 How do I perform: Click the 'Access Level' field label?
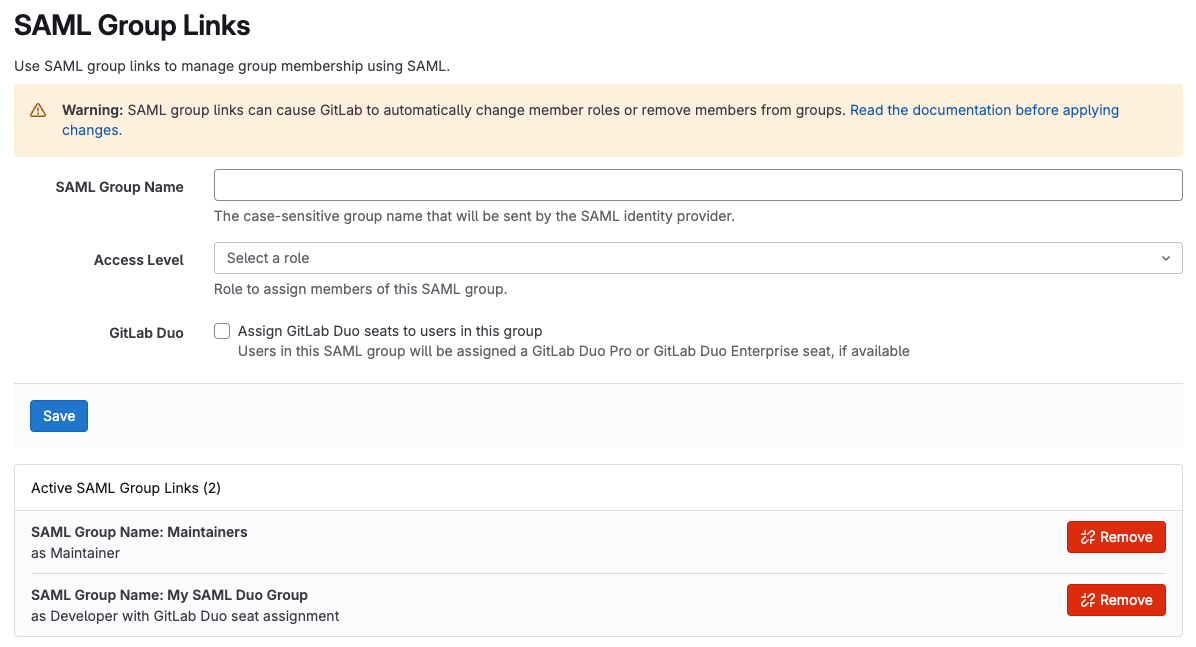pyautogui.click(x=138, y=260)
